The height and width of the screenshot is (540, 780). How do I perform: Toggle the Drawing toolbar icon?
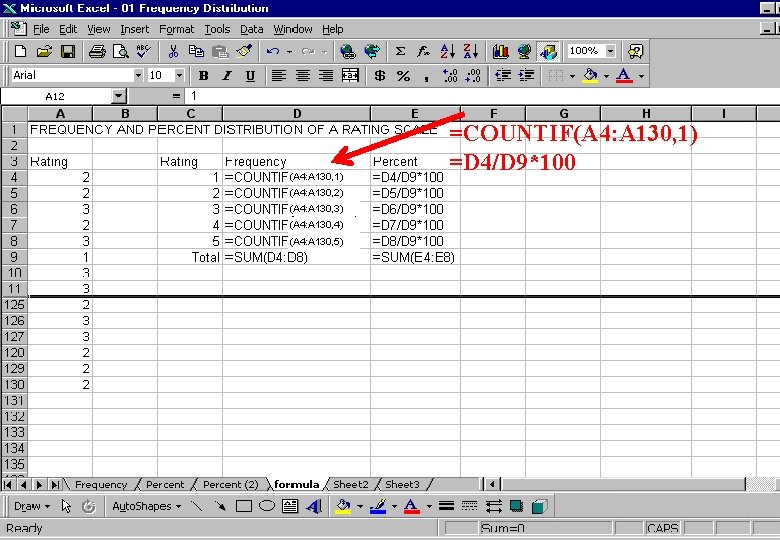tap(548, 51)
